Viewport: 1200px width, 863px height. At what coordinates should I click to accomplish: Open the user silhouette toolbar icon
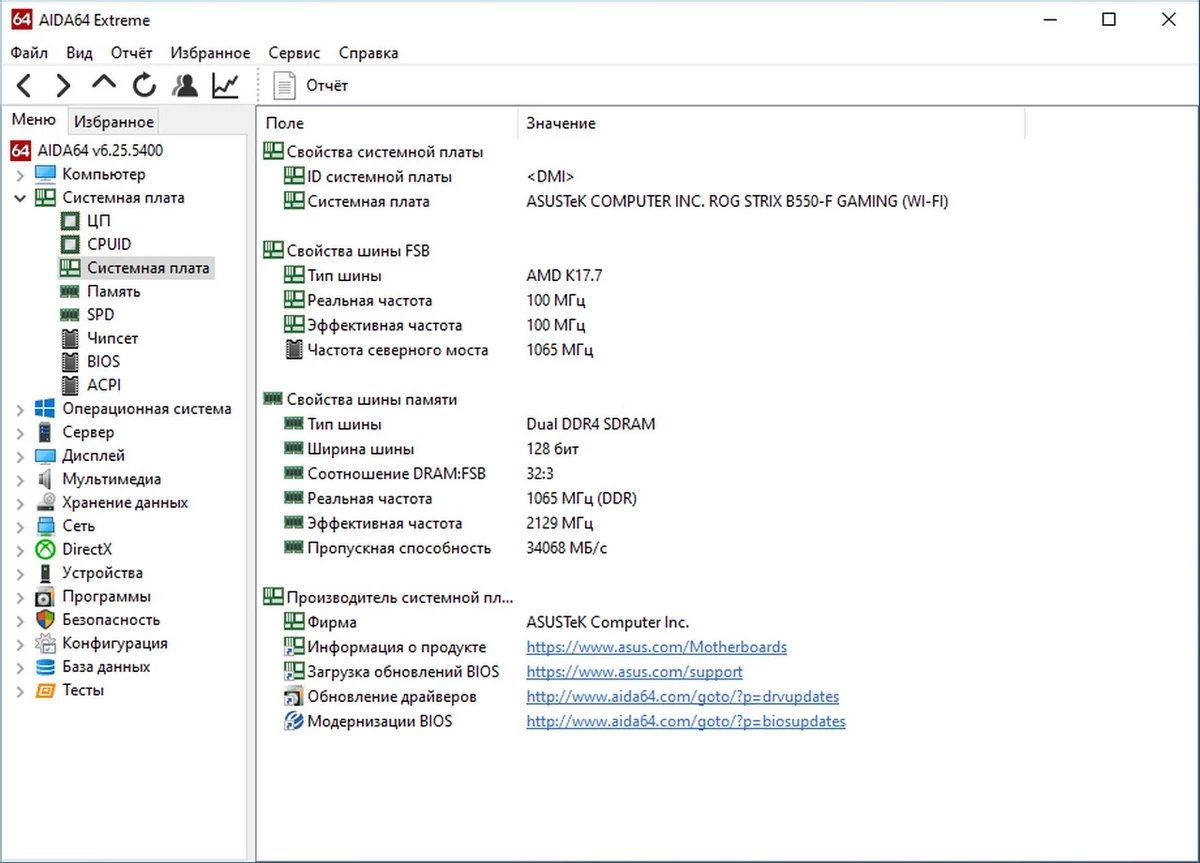pos(185,86)
